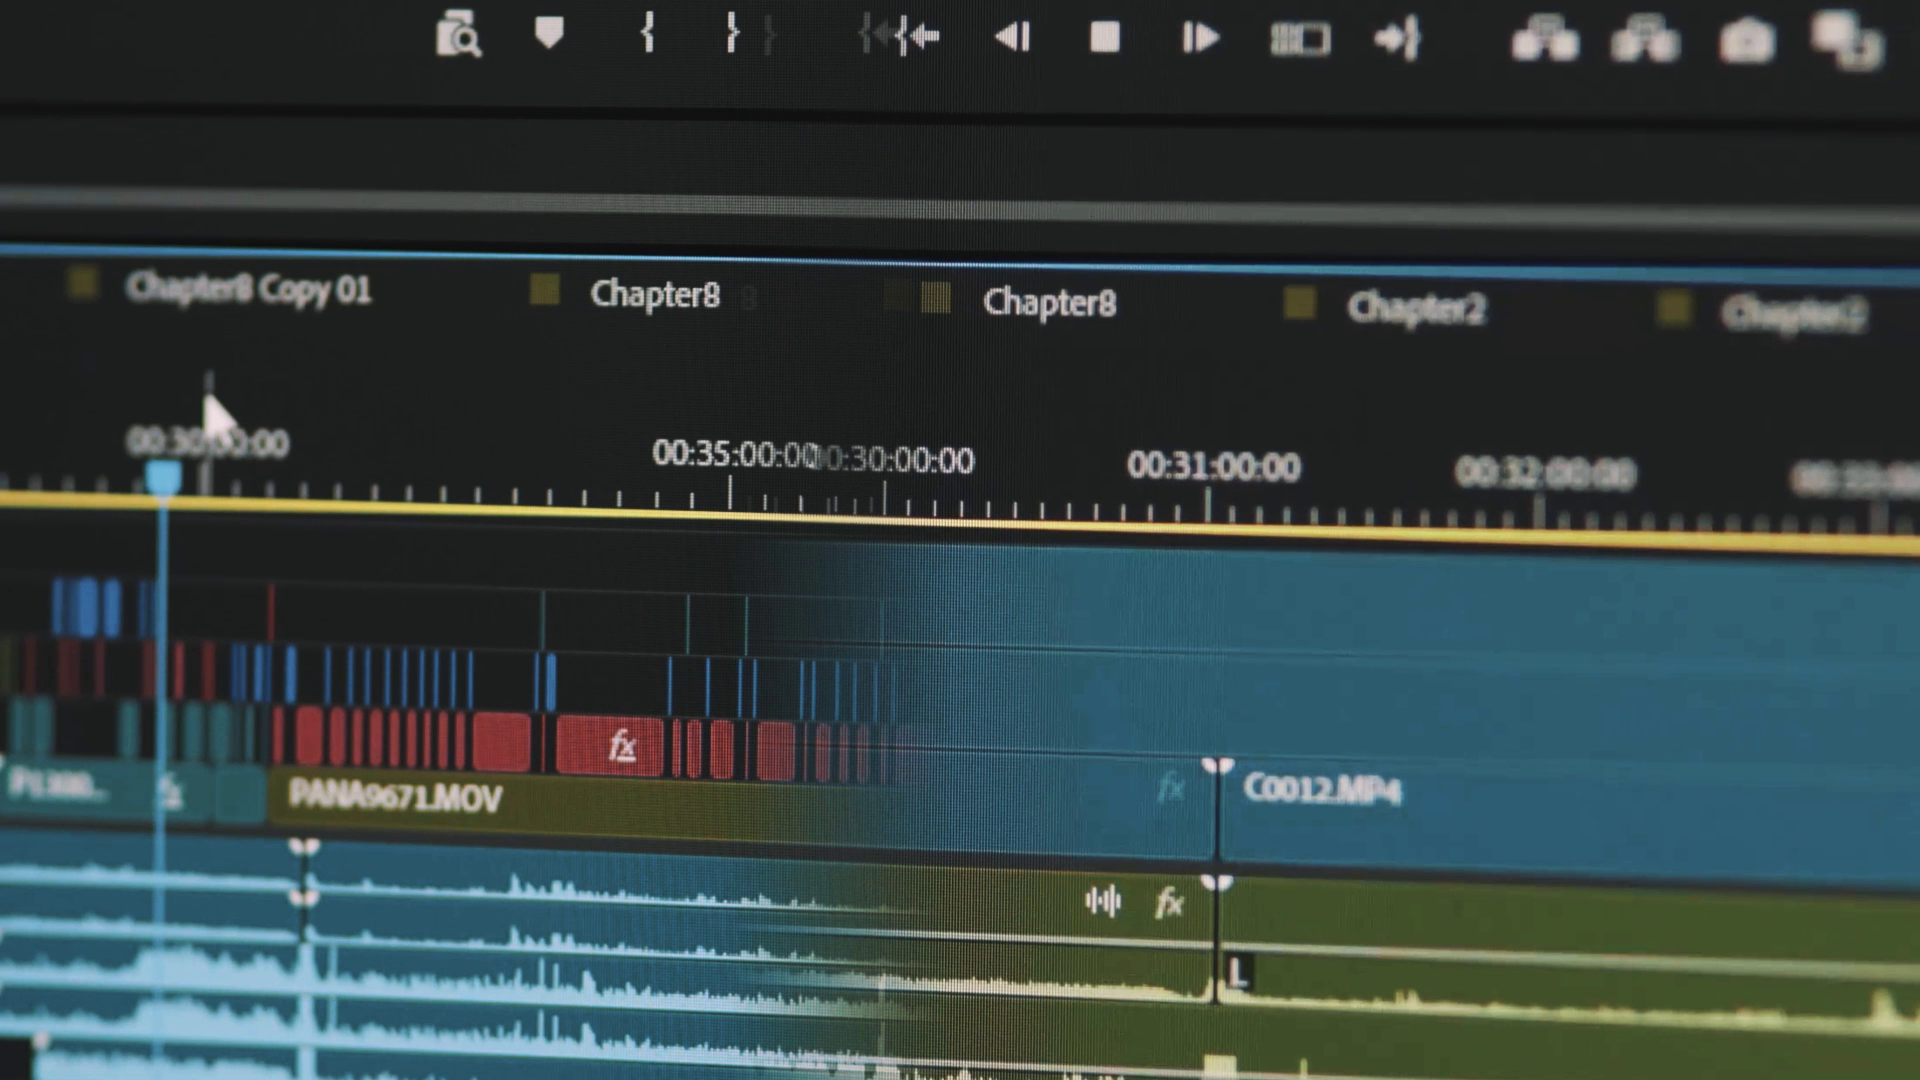Add a marker with the marker icon
Viewport: 1920px width, 1080px height.
549,33
